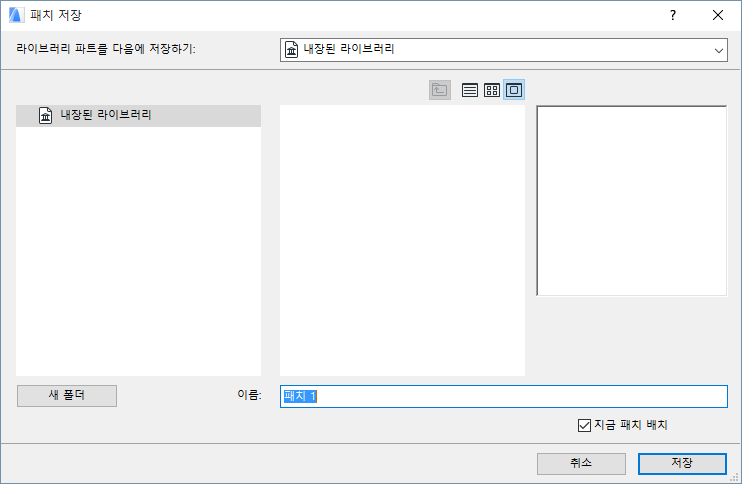Click the 취소 button
This screenshot has width=742, height=484.
[x=581, y=464]
